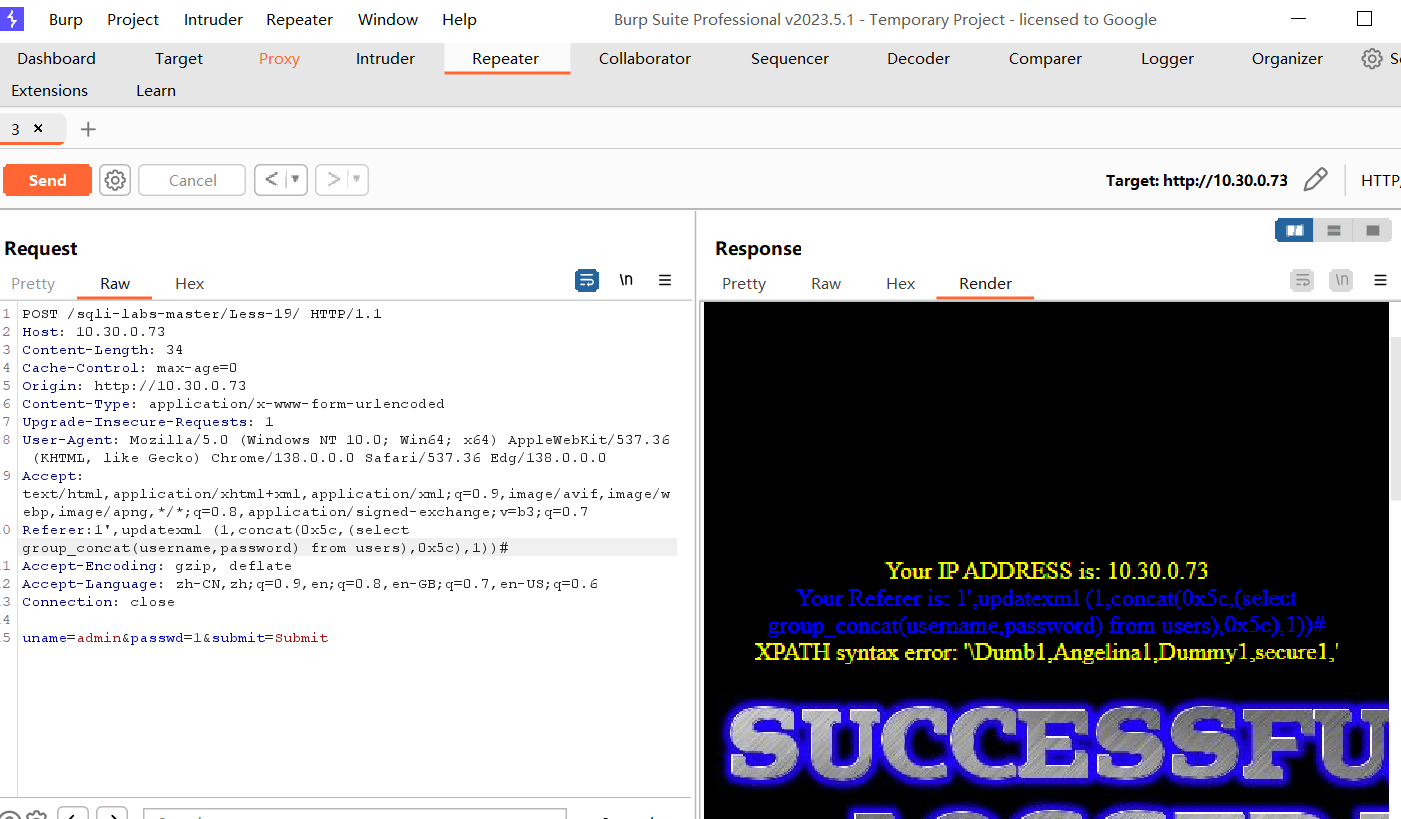The height and width of the screenshot is (819, 1401).
Task: Select response Pretty view tab
Action: (744, 284)
